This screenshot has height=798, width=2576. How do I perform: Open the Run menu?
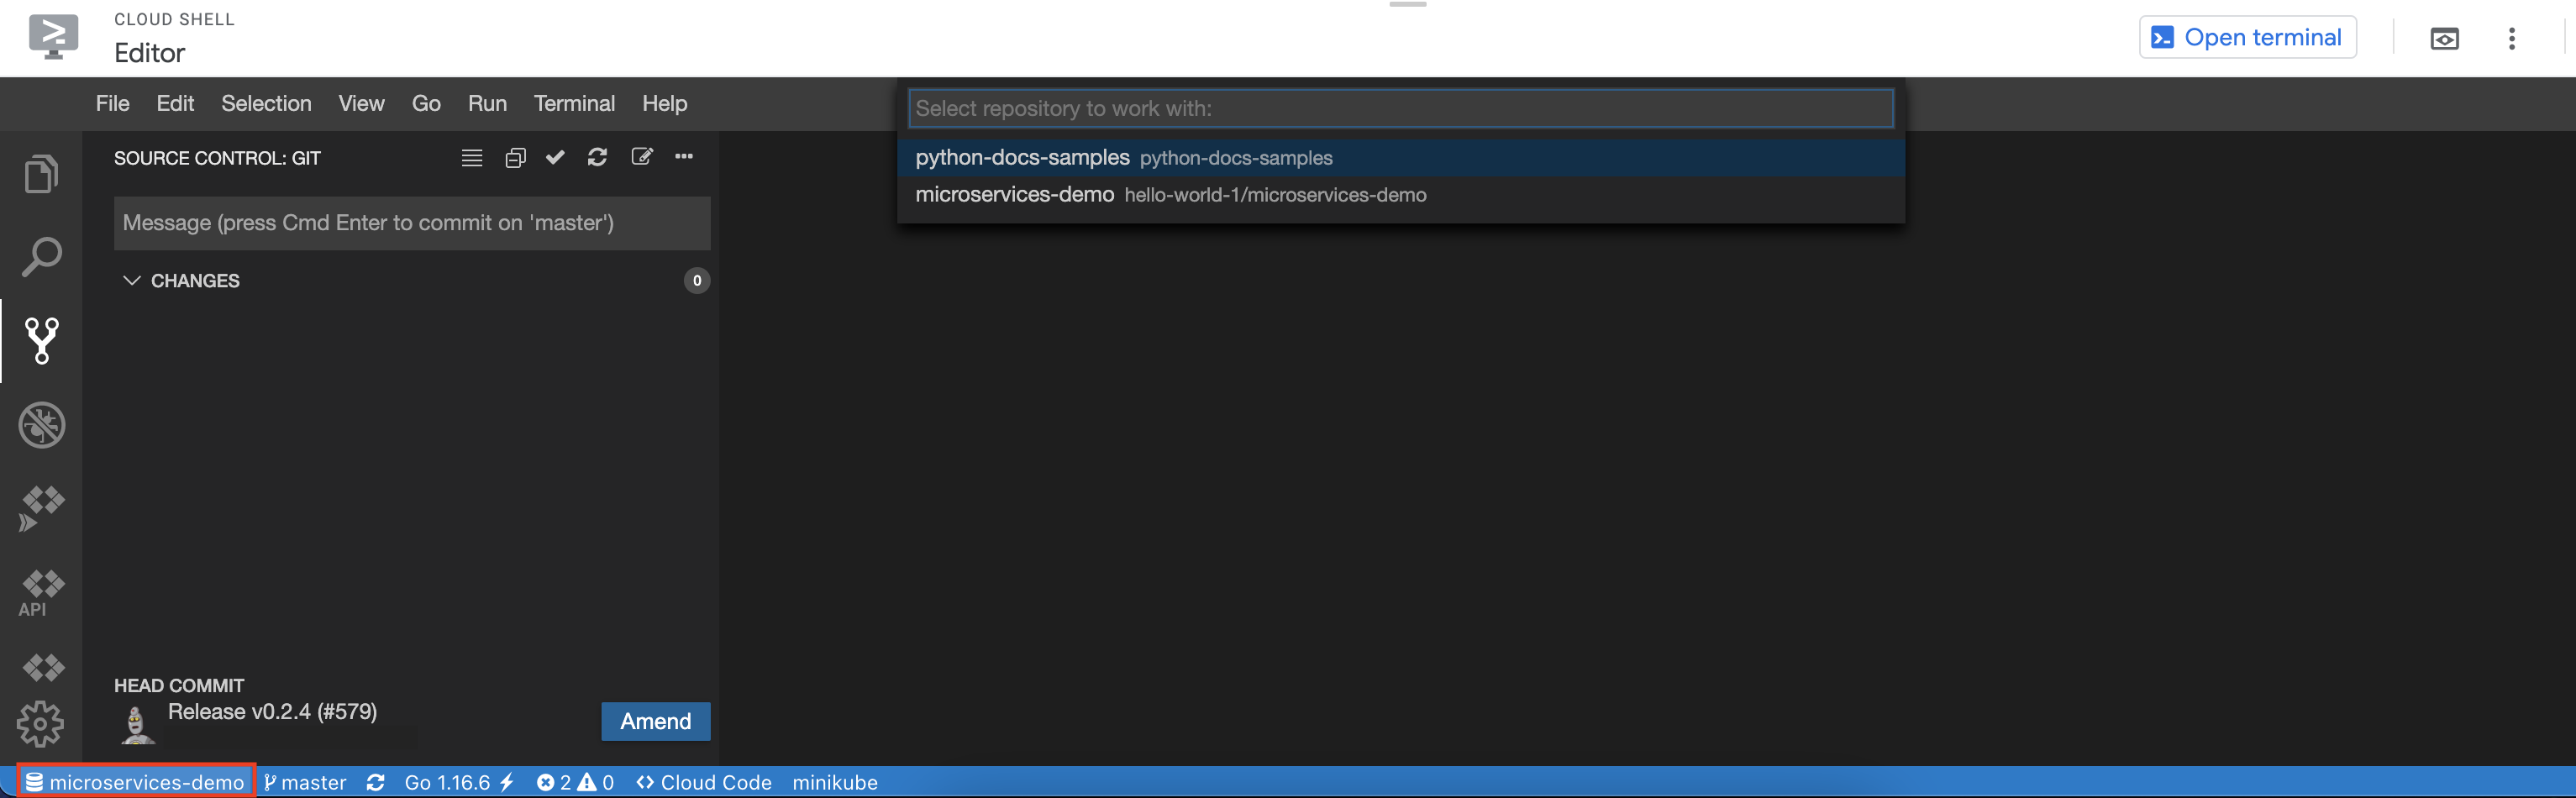click(x=487, y=103)
